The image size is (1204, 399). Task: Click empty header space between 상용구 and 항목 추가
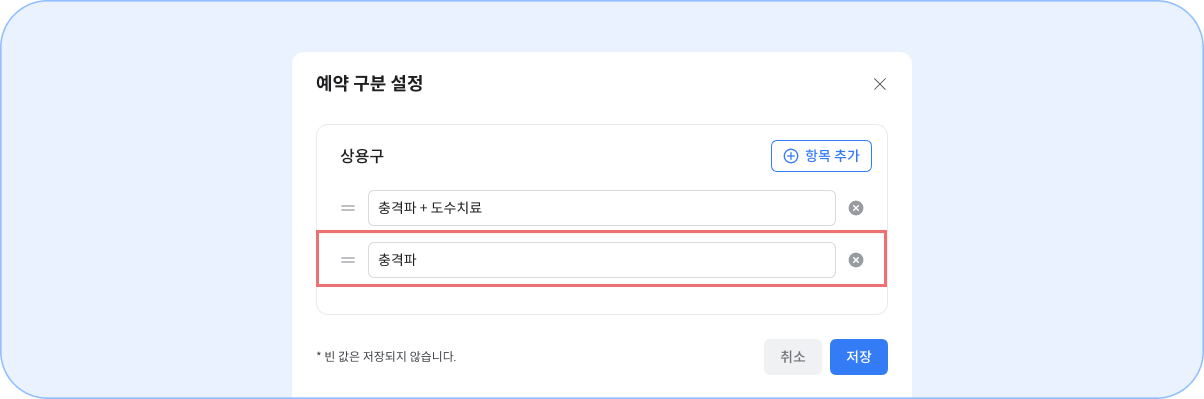(x=578, y=156)
